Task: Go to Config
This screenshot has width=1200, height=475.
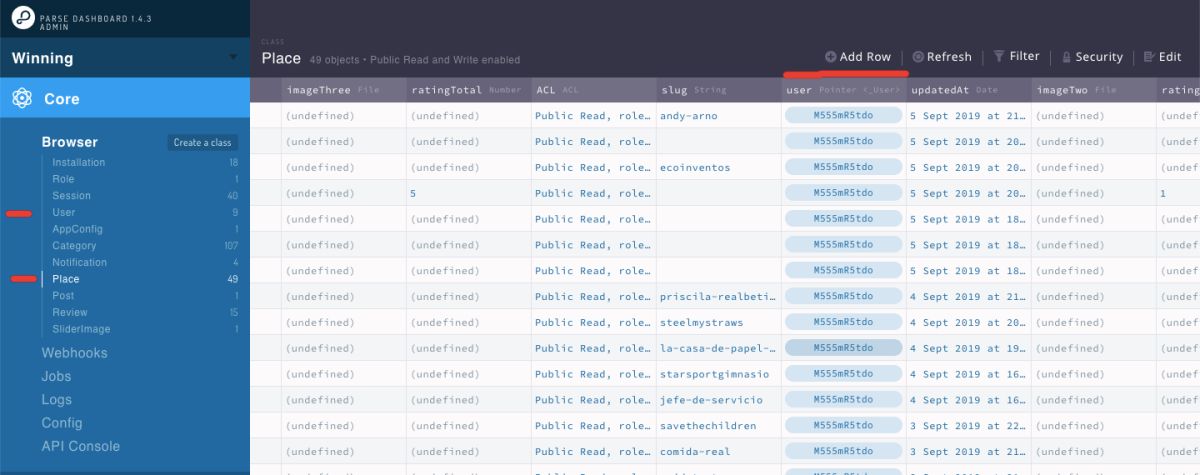Action: [x=62, y=423]
